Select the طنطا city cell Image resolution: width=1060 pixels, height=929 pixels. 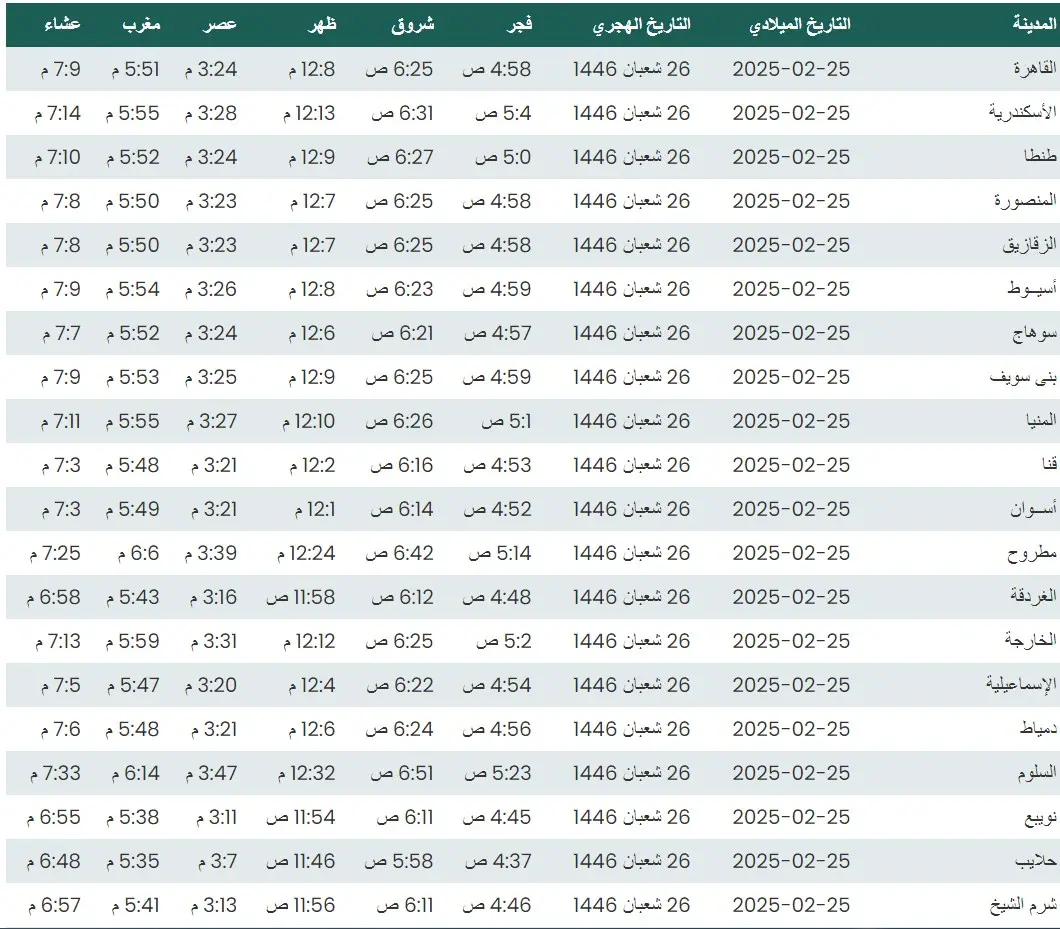point(1040,156)
